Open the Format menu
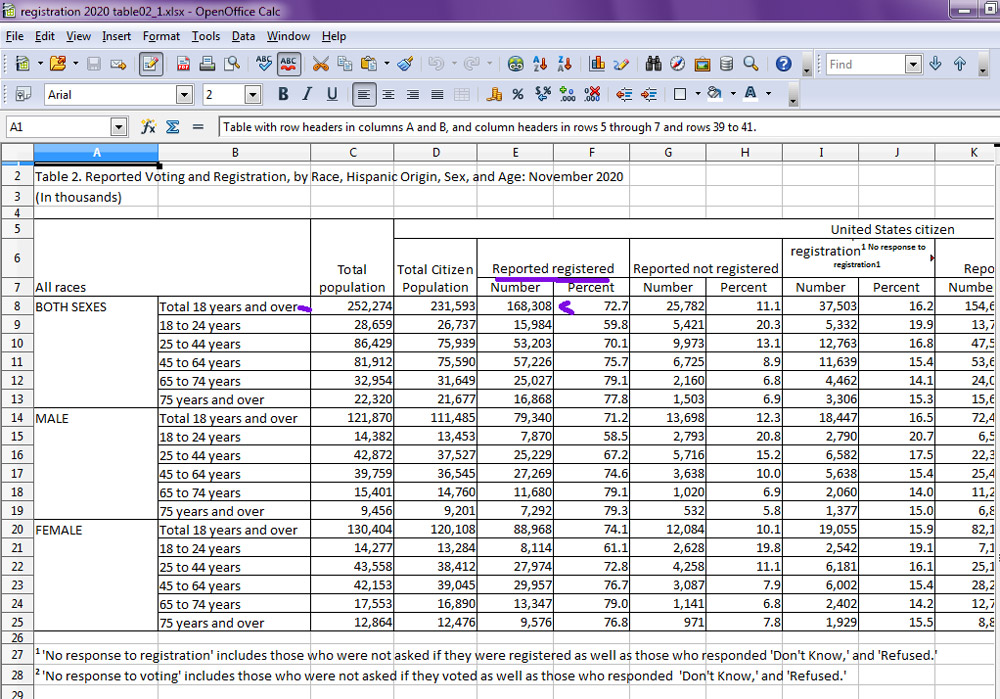1000x699 pixels. 161,36
